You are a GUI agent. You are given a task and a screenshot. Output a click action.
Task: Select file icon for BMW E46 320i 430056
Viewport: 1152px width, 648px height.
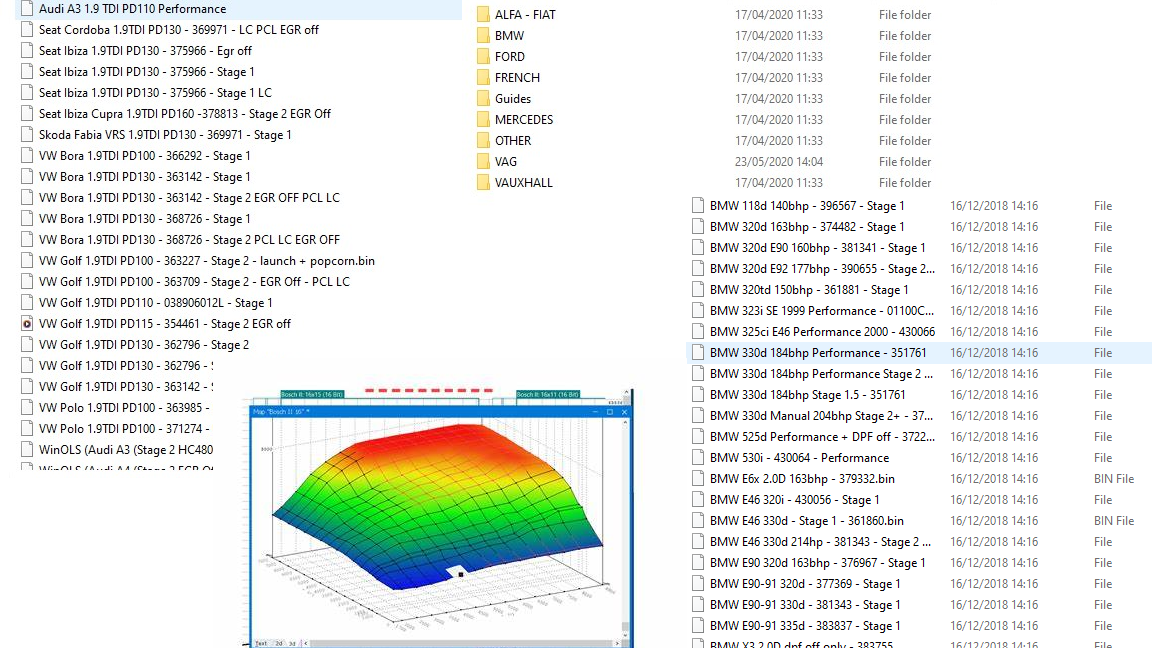click(x=698, y=500)
